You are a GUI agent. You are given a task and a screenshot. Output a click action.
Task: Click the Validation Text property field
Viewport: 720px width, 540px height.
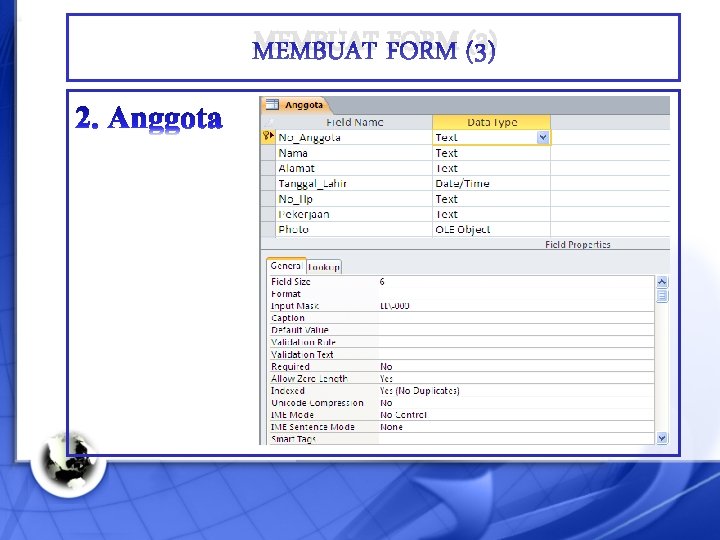pyautogui.click(x=516, y=354)
